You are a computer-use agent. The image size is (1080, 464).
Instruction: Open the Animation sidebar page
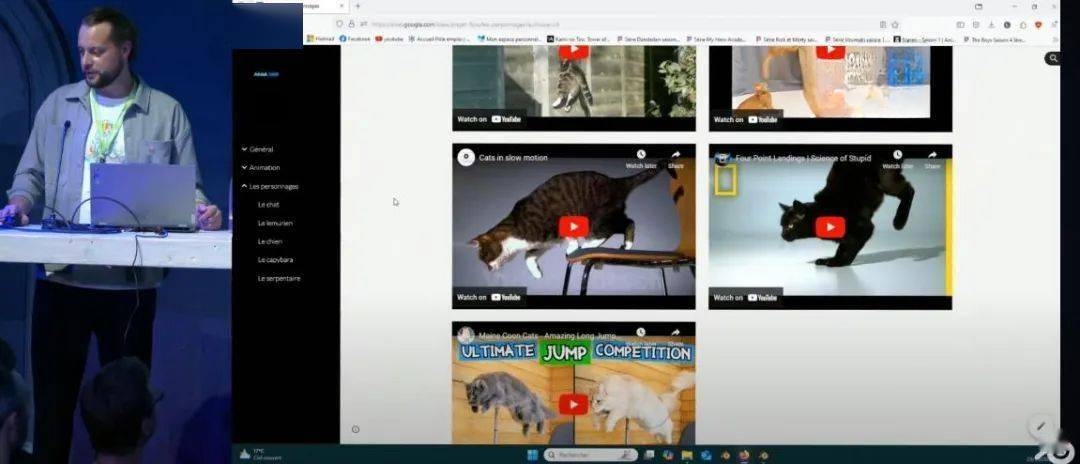(x=264, y=167)
